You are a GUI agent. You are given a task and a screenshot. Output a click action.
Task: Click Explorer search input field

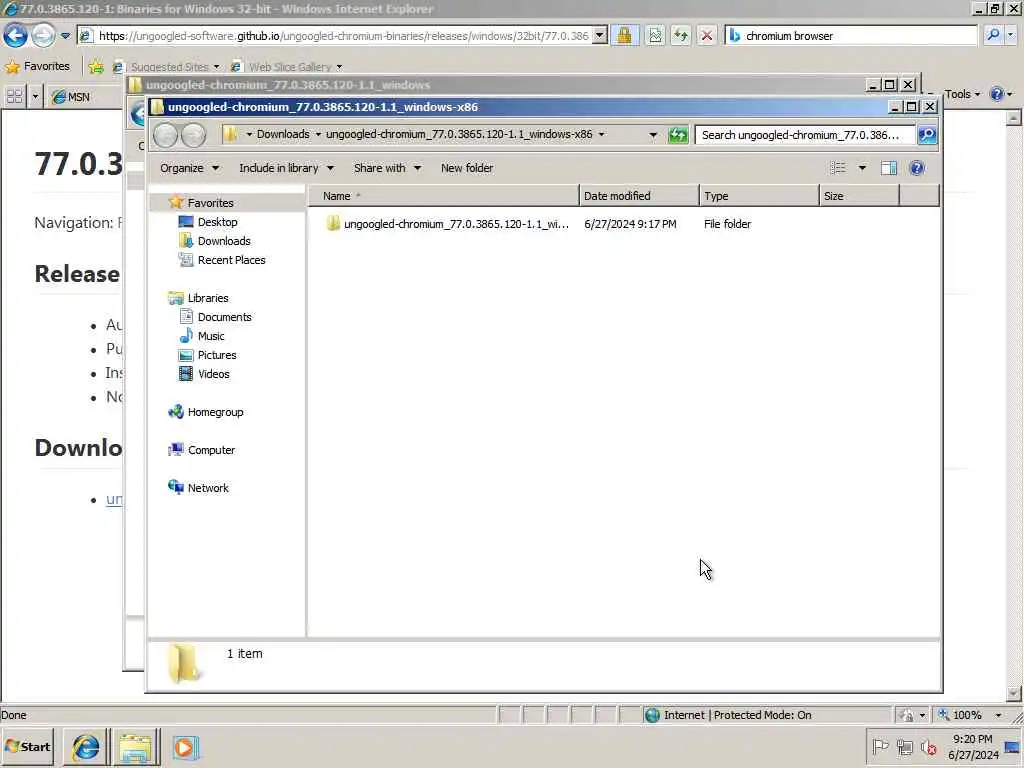(805, 135)
